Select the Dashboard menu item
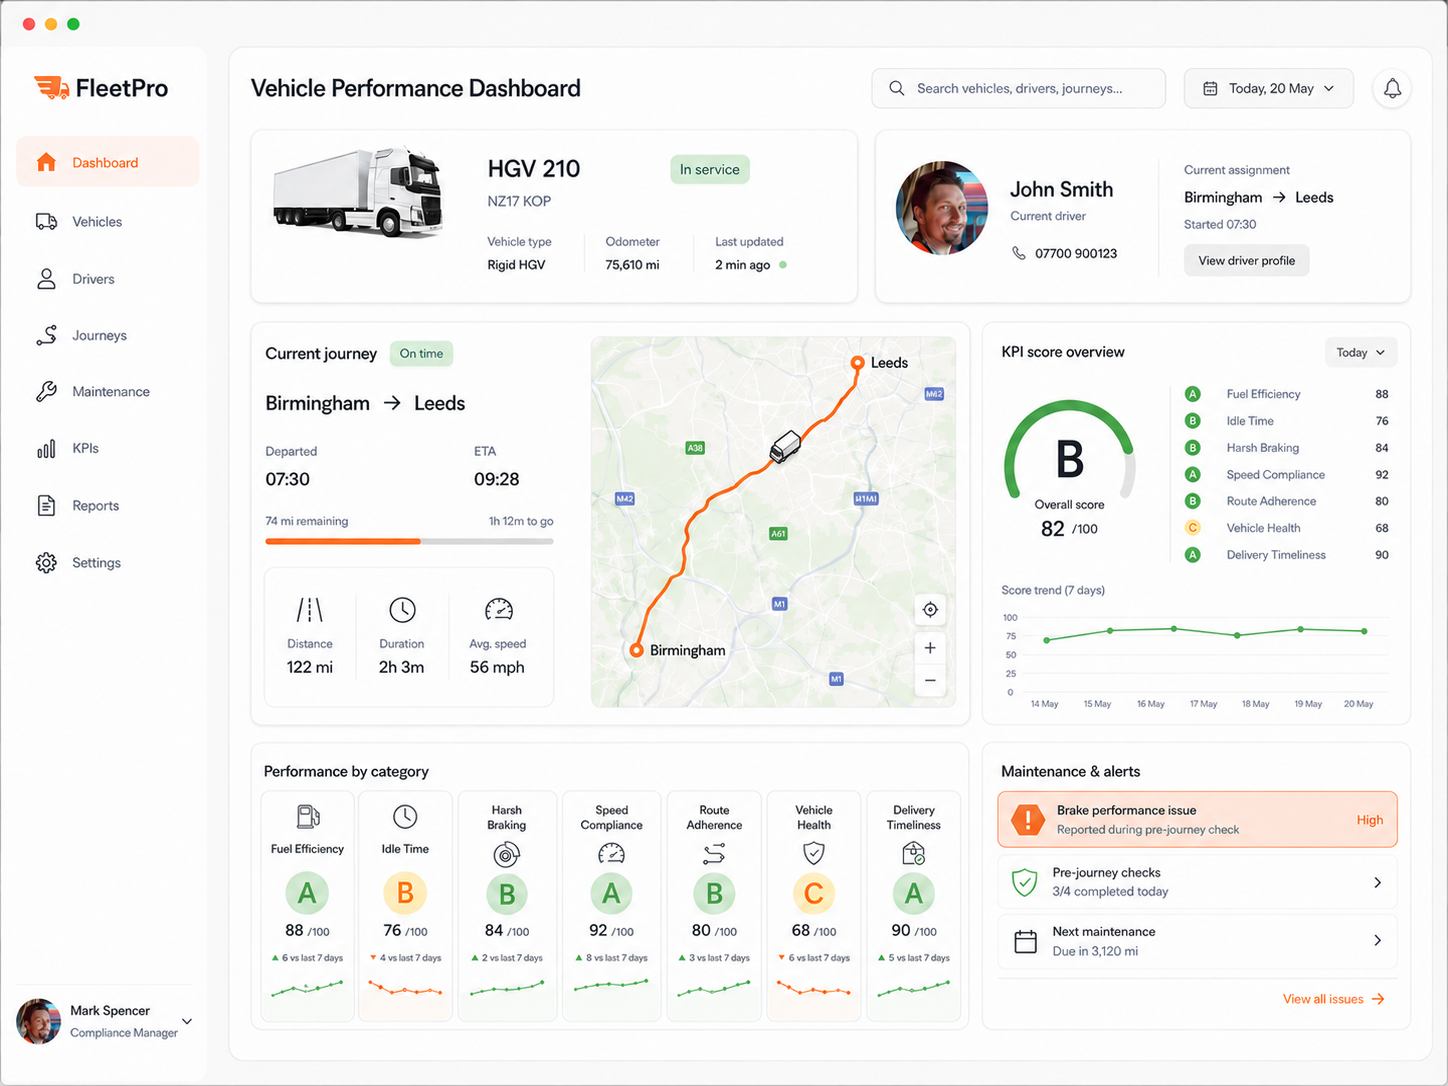The image size is (1448, 1086). pos(108,162)
